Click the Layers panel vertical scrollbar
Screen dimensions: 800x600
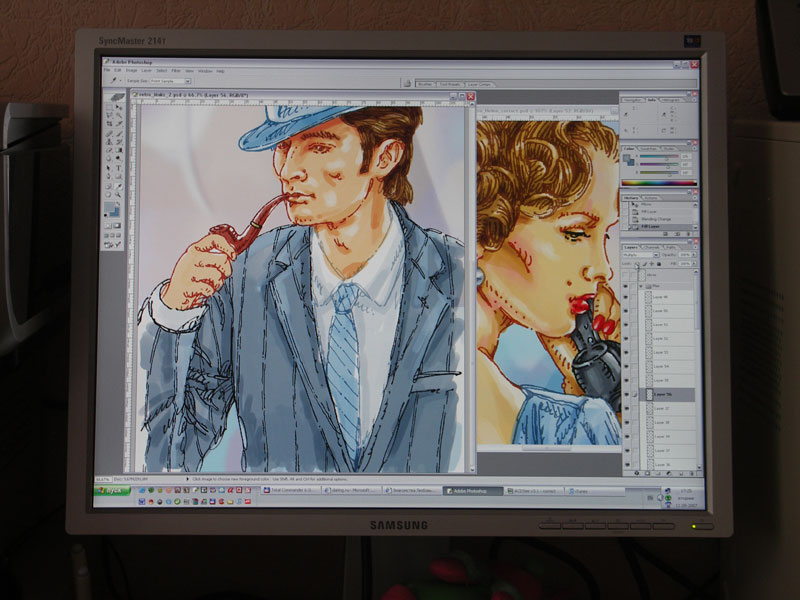698,369
